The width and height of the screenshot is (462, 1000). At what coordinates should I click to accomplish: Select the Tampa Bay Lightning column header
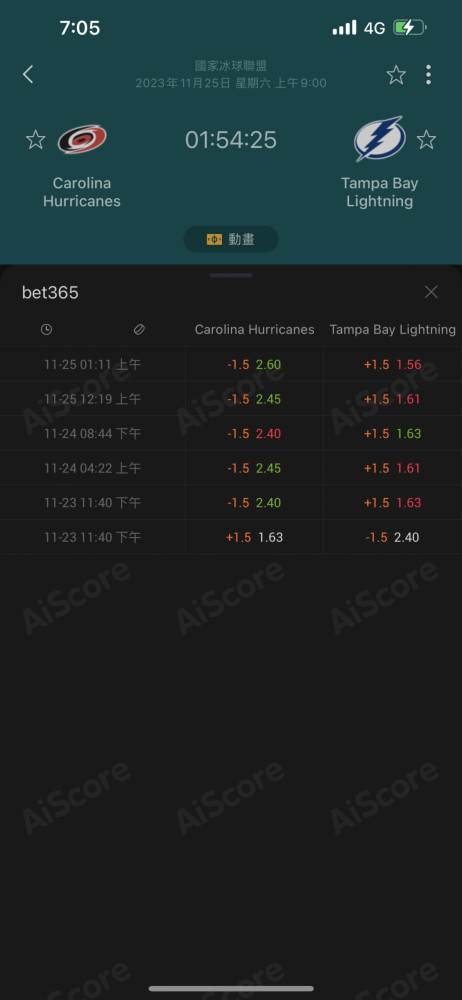pyautogui.click(x=392, y=329)
